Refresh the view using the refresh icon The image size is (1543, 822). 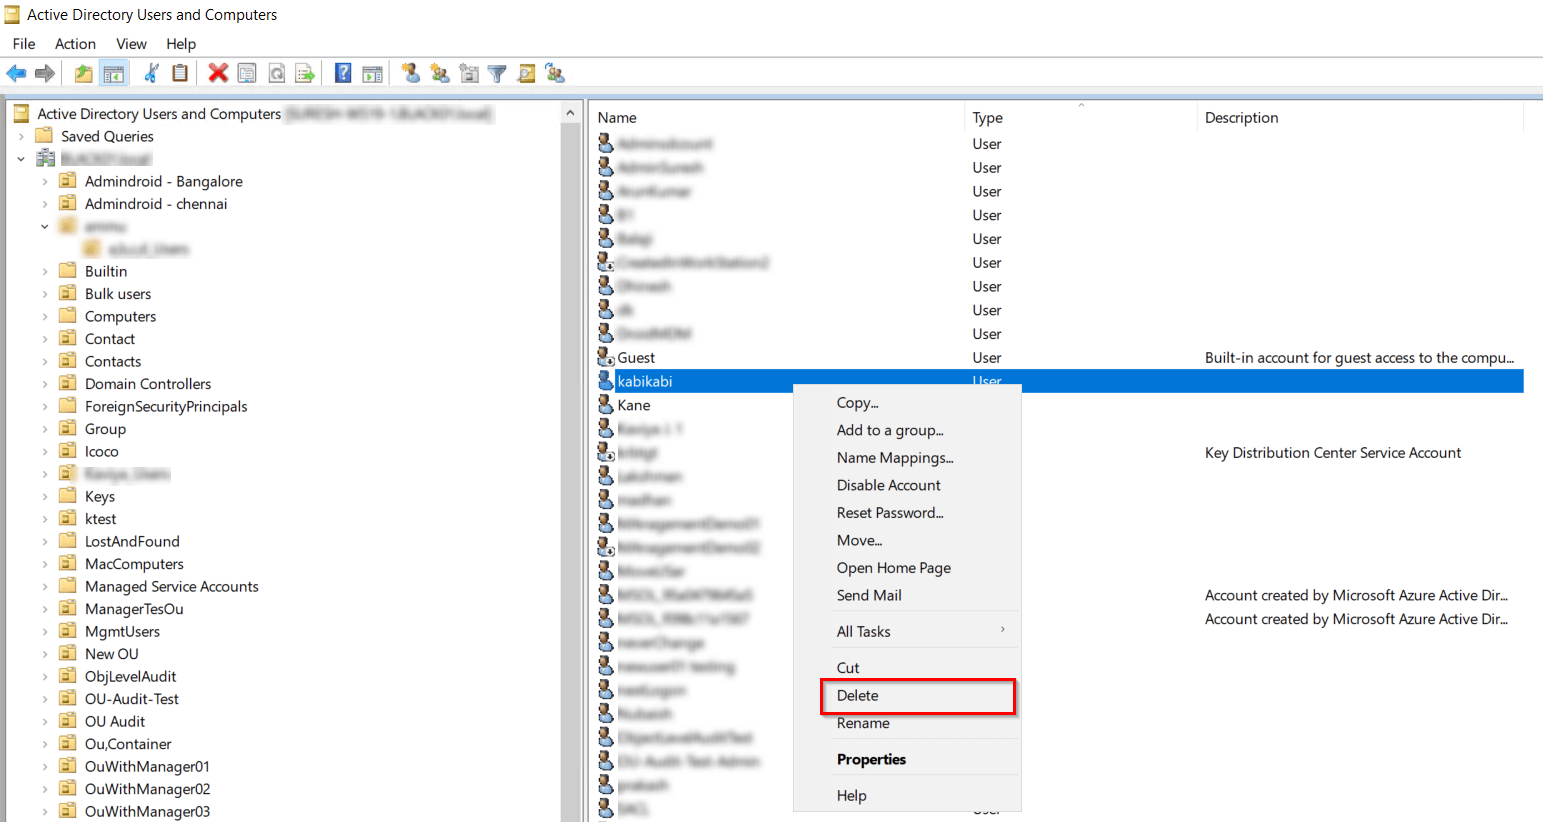coord(277,73)
